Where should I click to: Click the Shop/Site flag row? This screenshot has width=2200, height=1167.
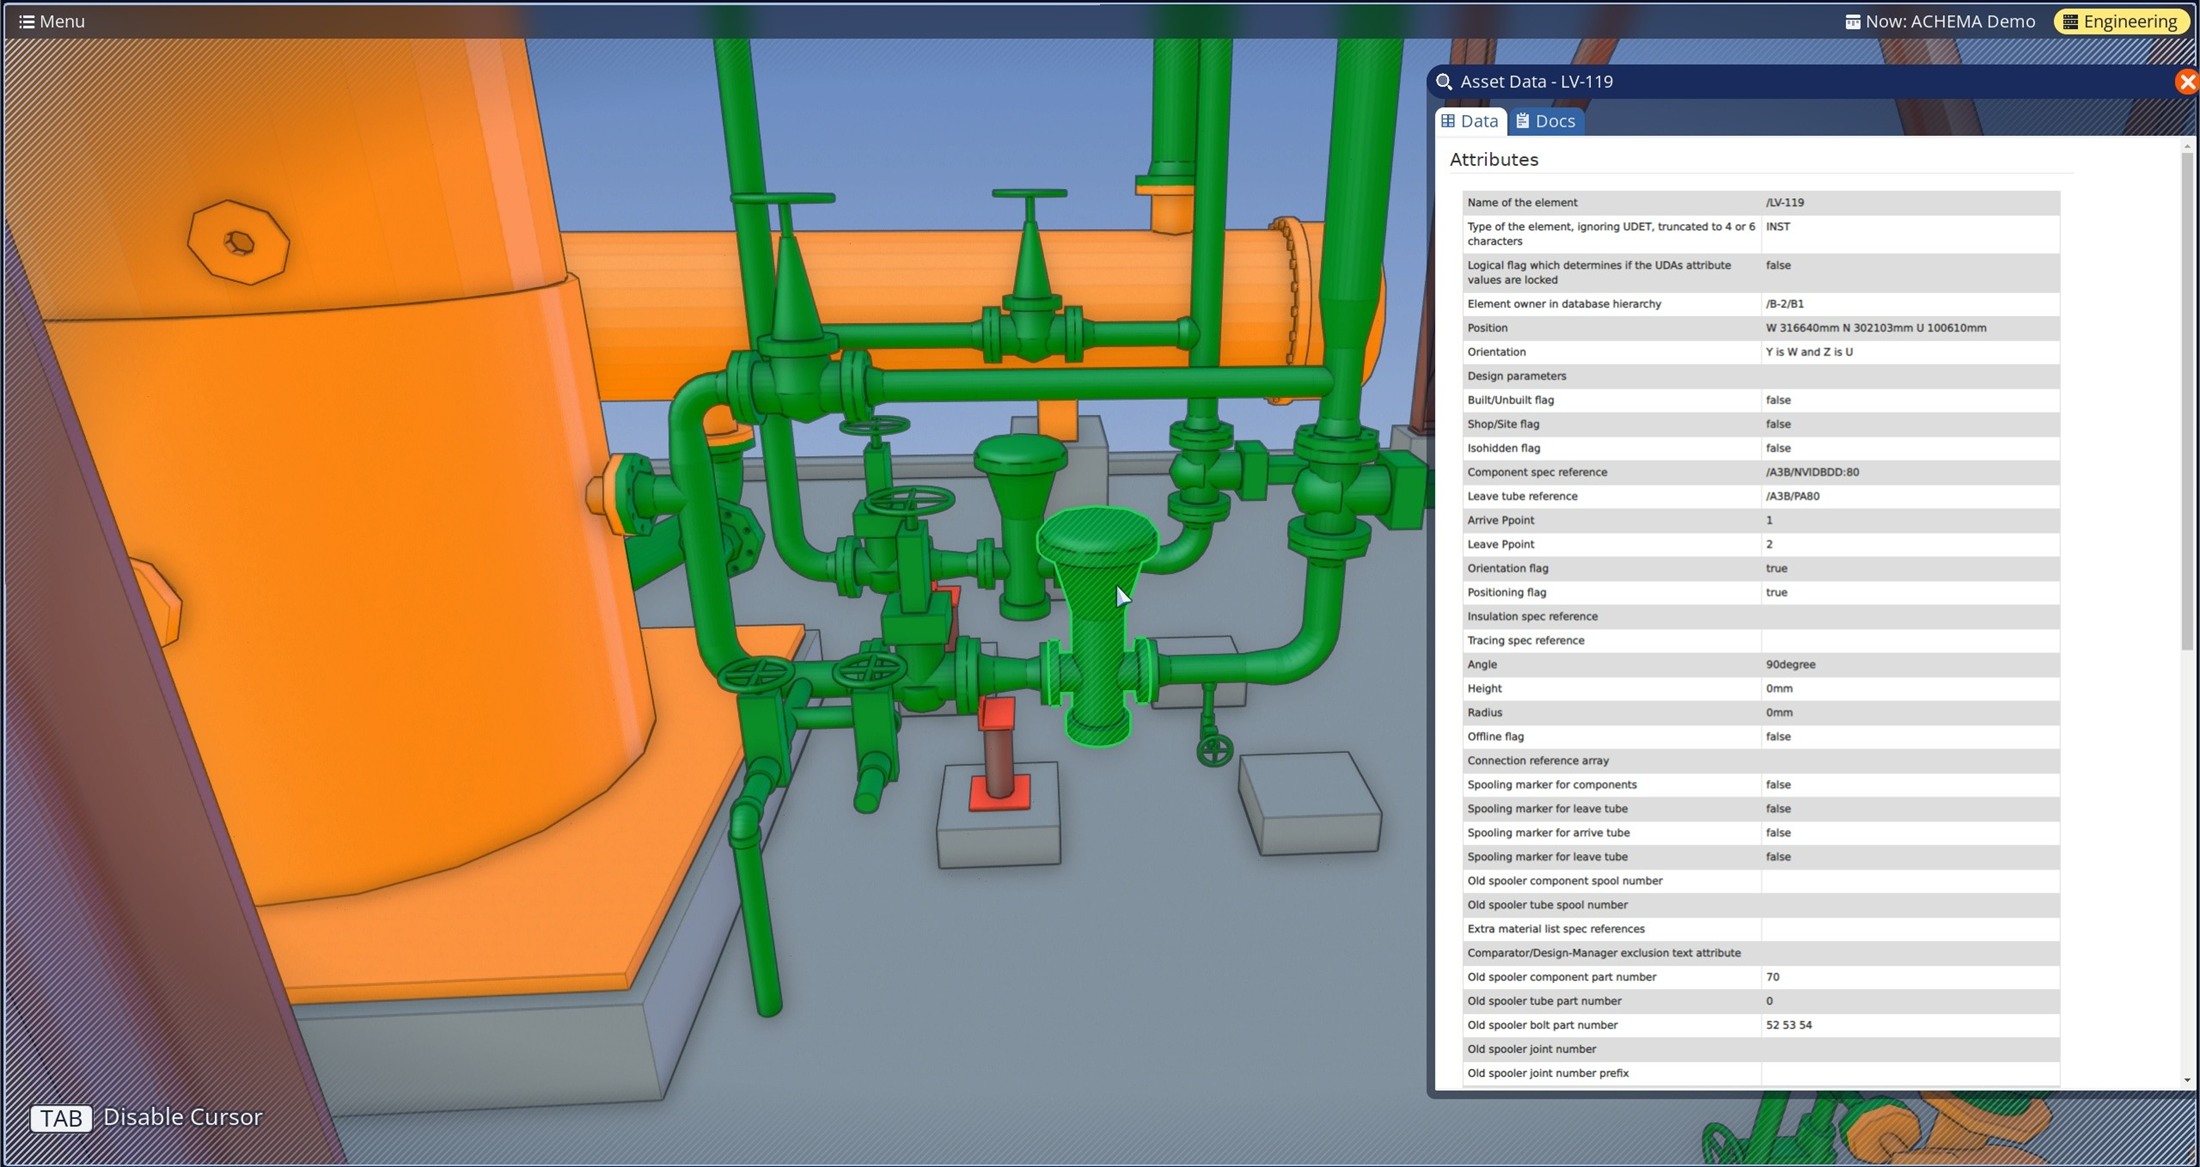(1761, 424)
